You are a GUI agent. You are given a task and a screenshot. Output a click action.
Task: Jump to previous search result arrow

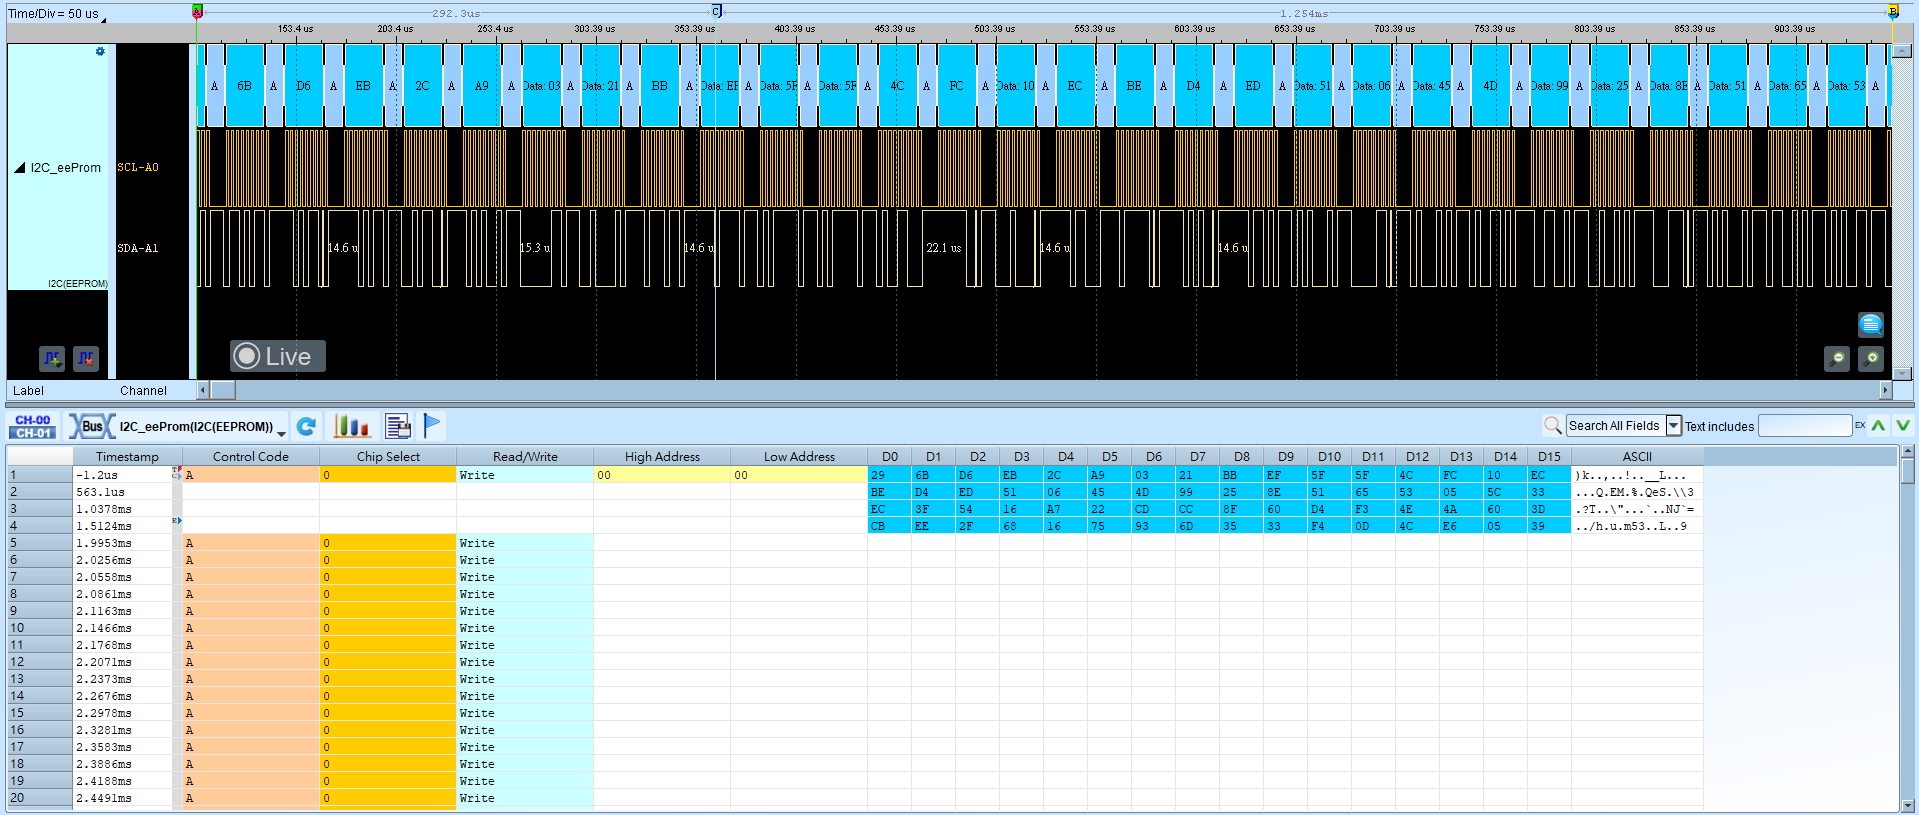(1879, 426)
